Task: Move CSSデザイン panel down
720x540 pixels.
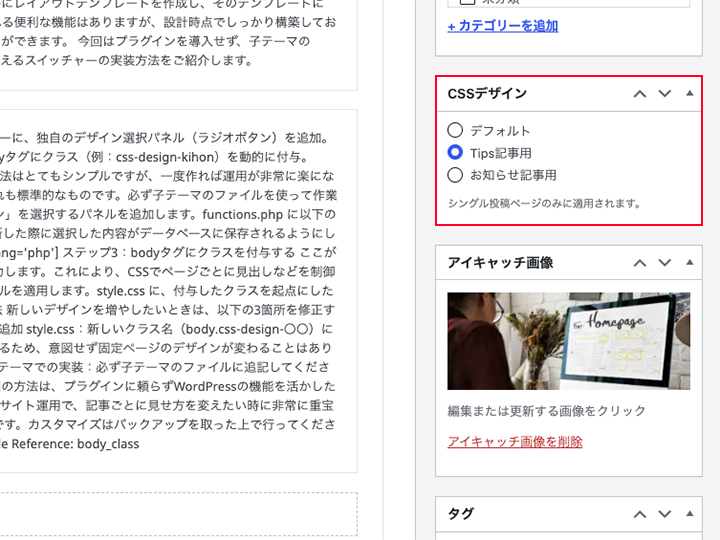Action: pyautogui.click(x=664, y=94)
